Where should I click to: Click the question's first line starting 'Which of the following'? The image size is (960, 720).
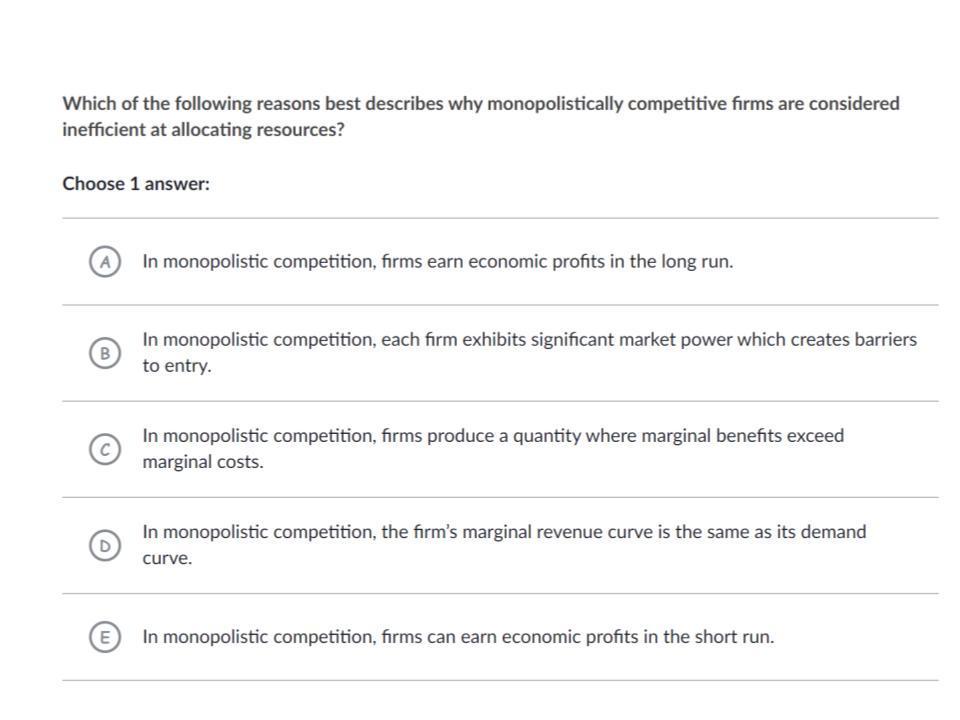(480, 104)
